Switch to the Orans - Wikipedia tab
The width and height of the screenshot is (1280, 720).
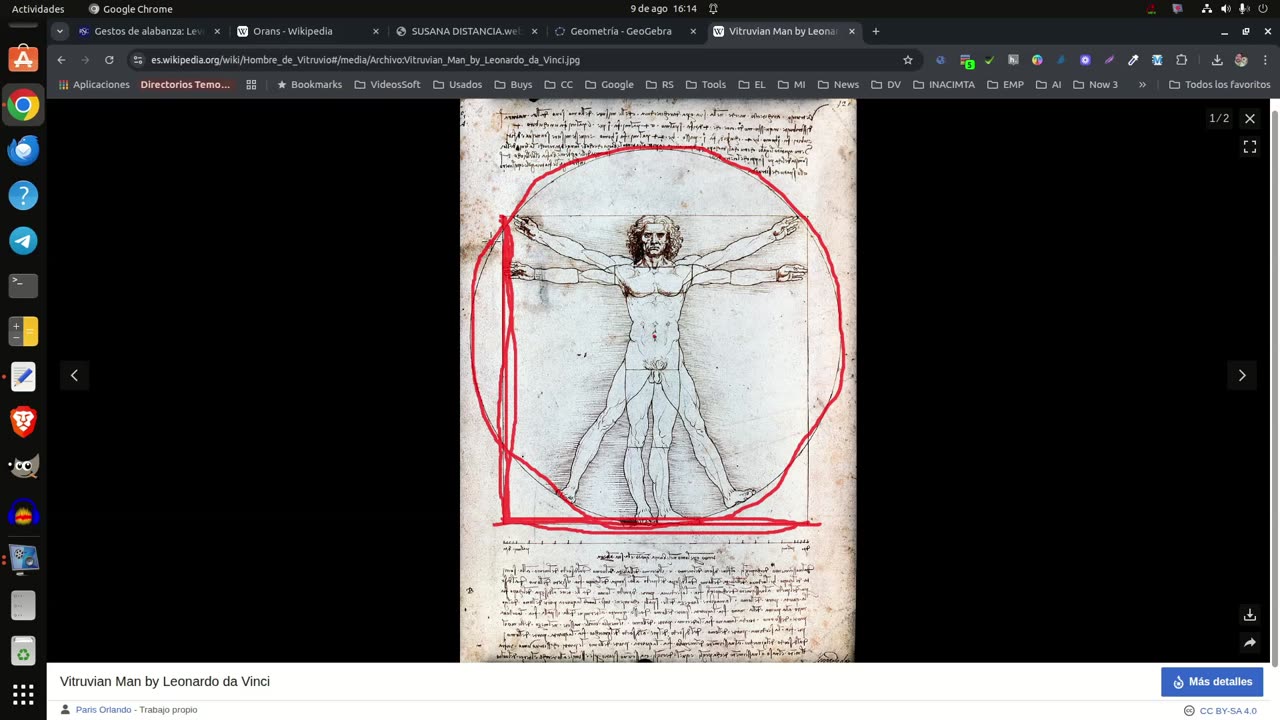pos(307,31)
